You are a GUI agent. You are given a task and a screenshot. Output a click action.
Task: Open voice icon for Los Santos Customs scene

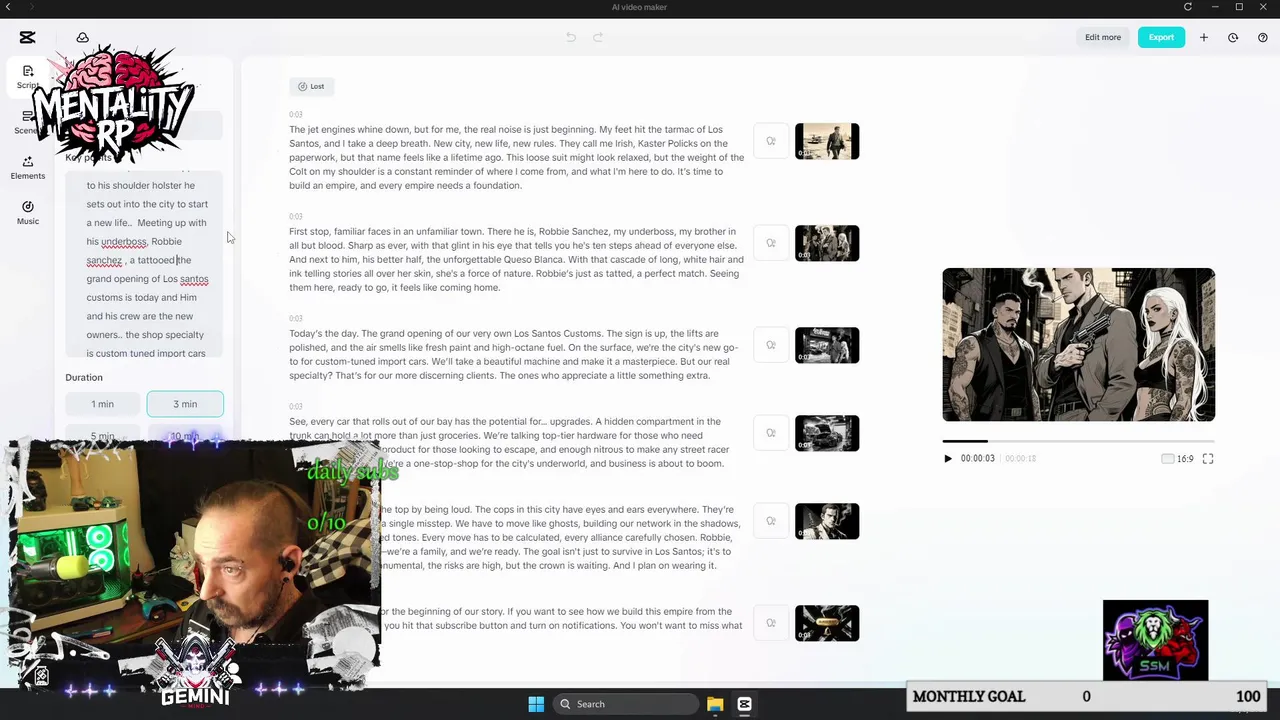771,345
